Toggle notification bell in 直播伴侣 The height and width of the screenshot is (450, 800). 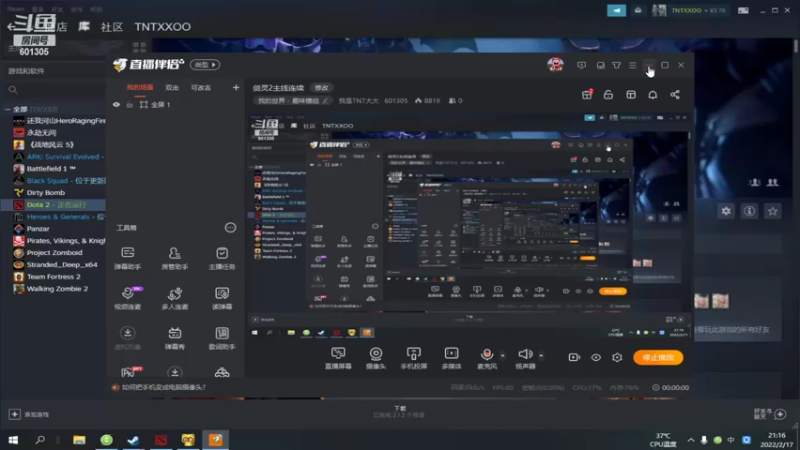tap(653, 94)
